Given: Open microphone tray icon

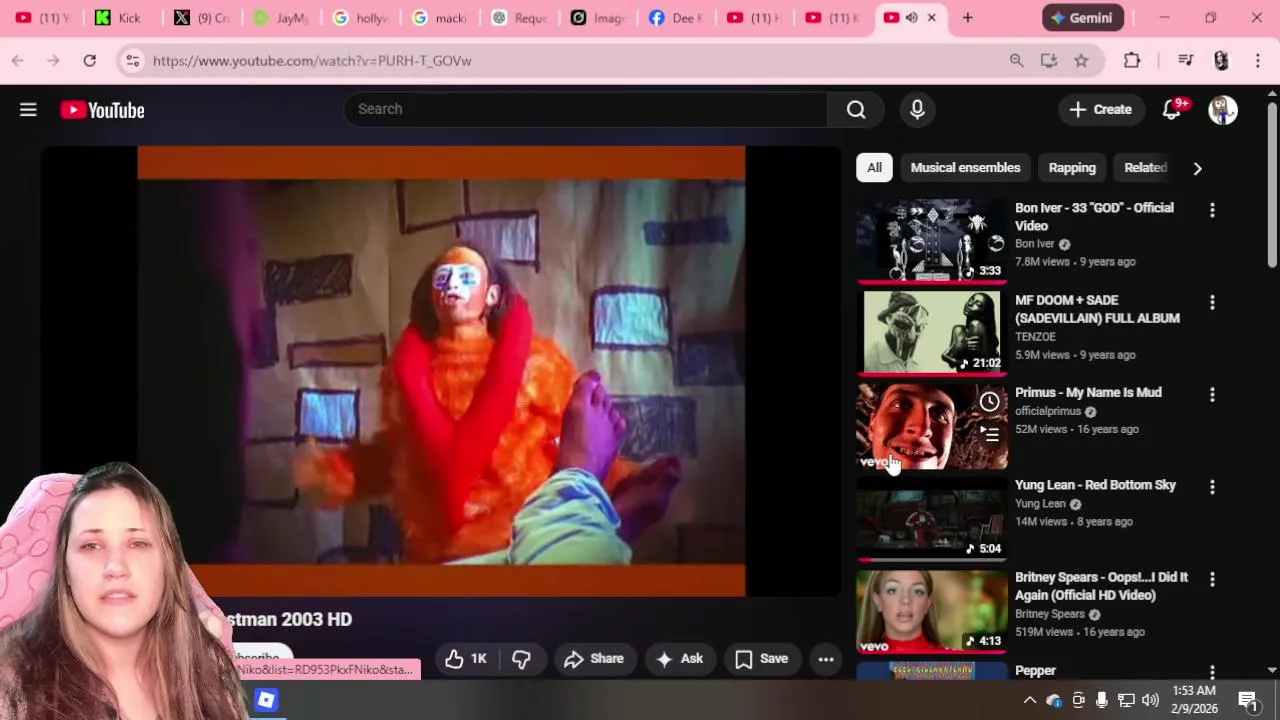Looking at the screenshot, I should click(x=1102, y=700).
